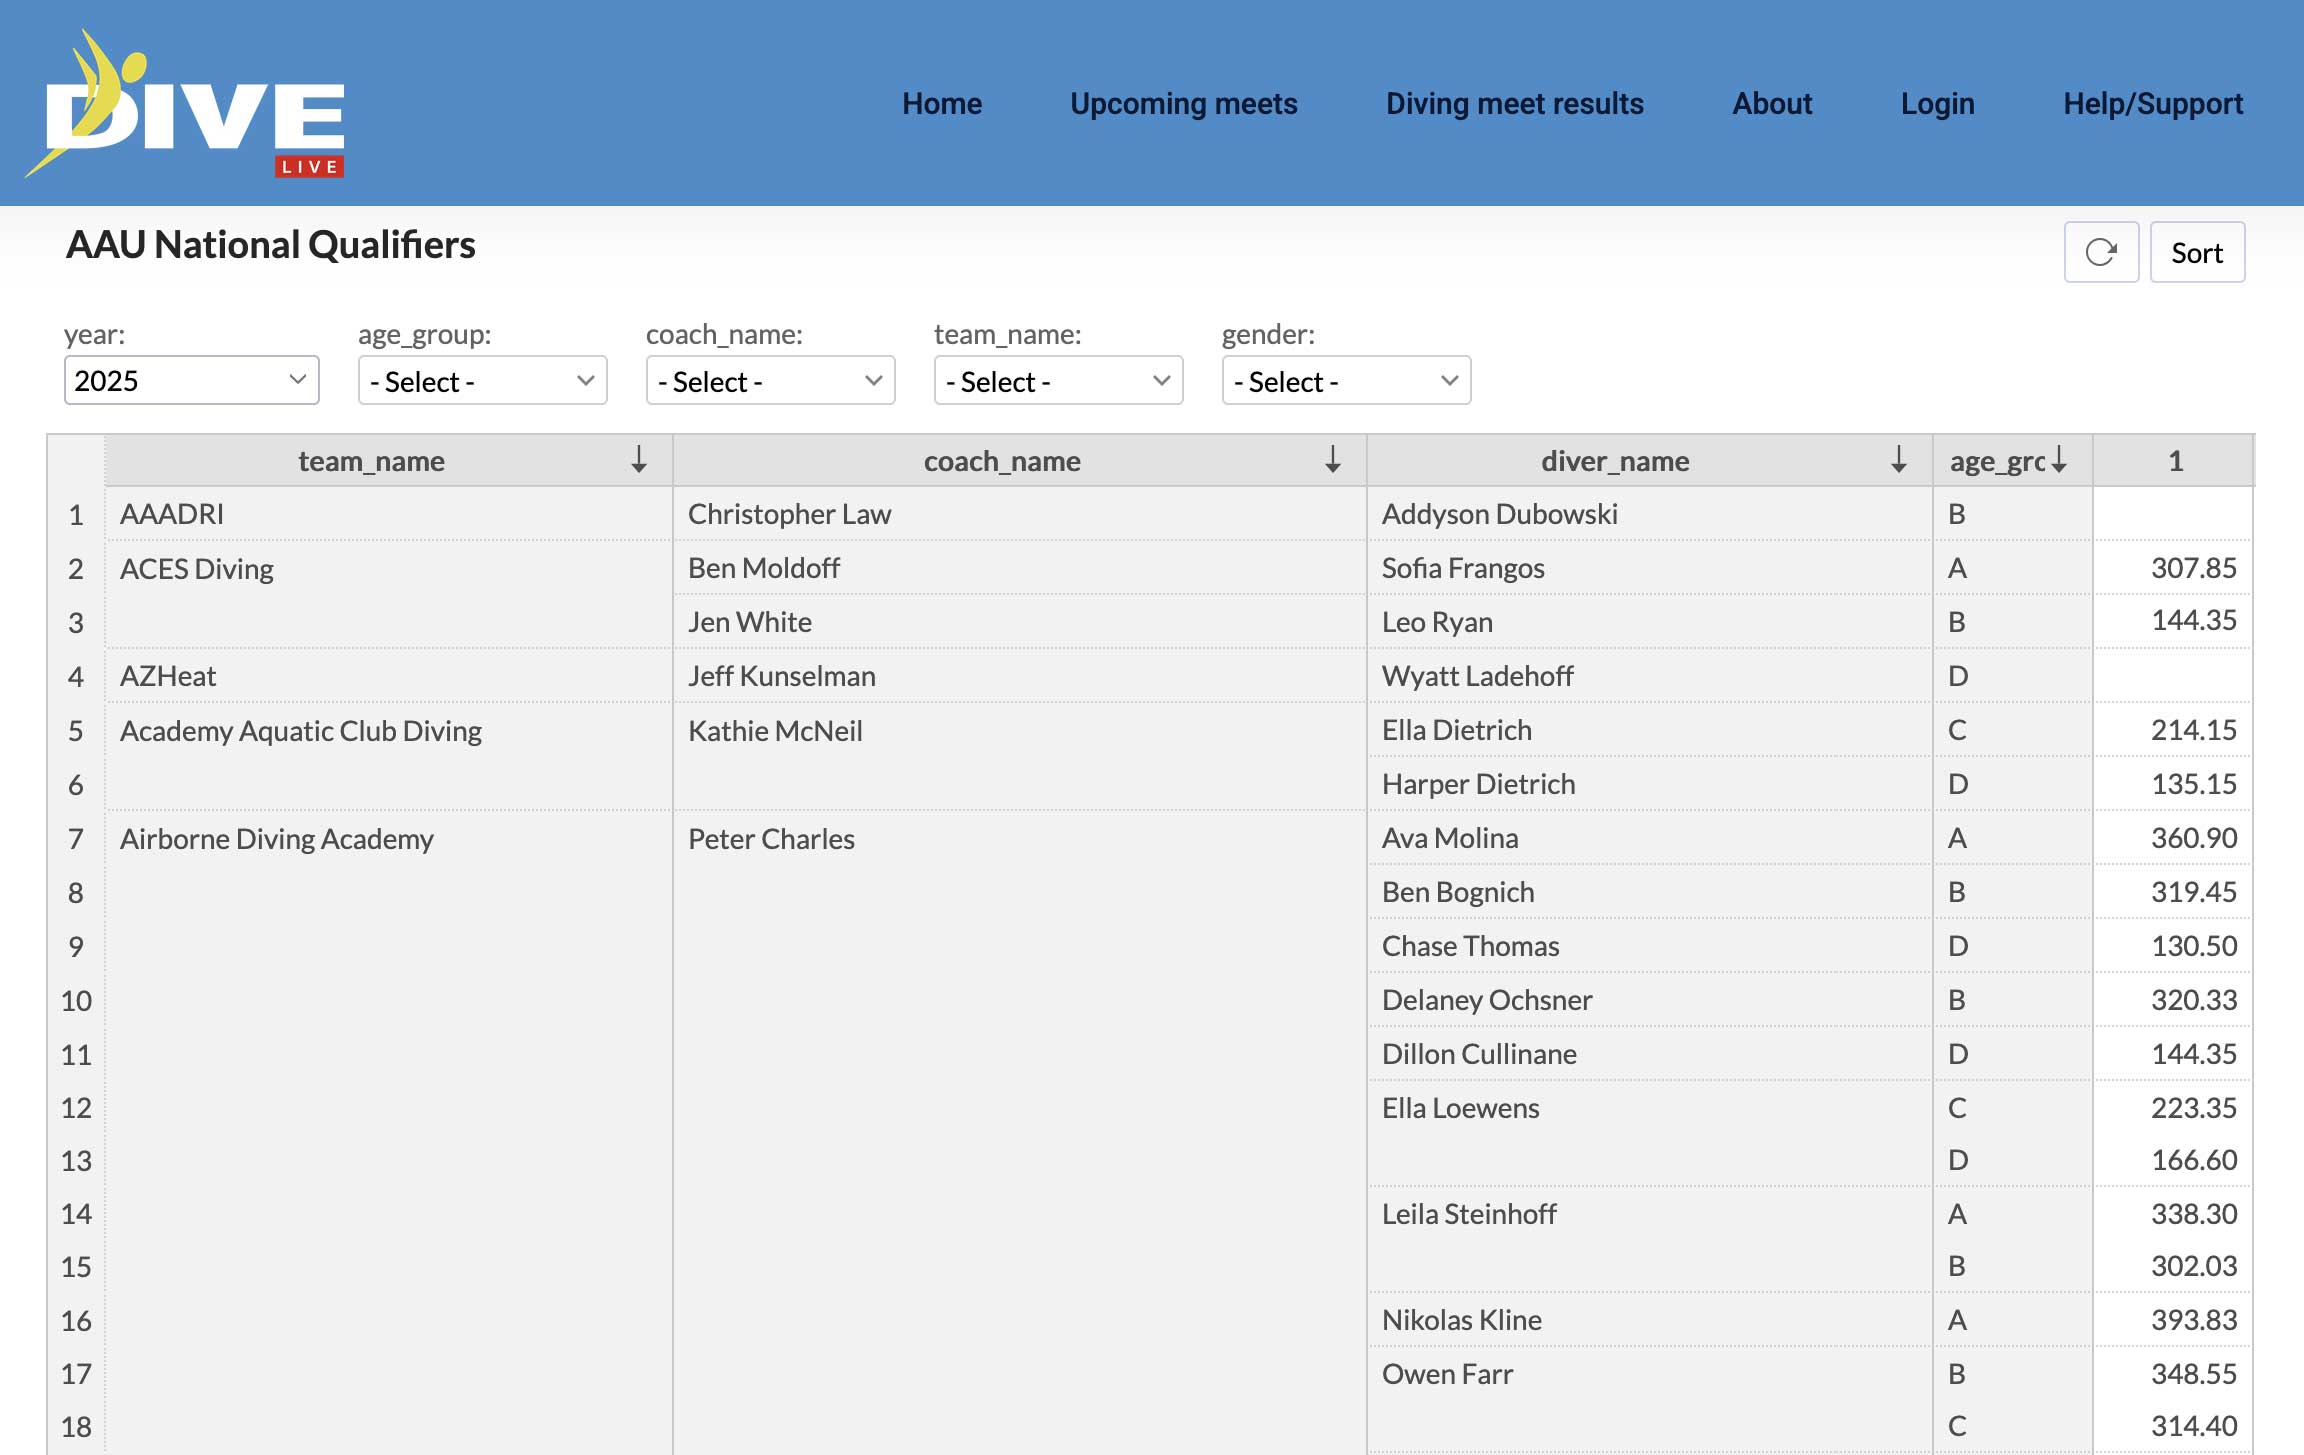Click the Dive Live logo
The height and width of the screenshot is (1455, 2304).
coord(186,104)
